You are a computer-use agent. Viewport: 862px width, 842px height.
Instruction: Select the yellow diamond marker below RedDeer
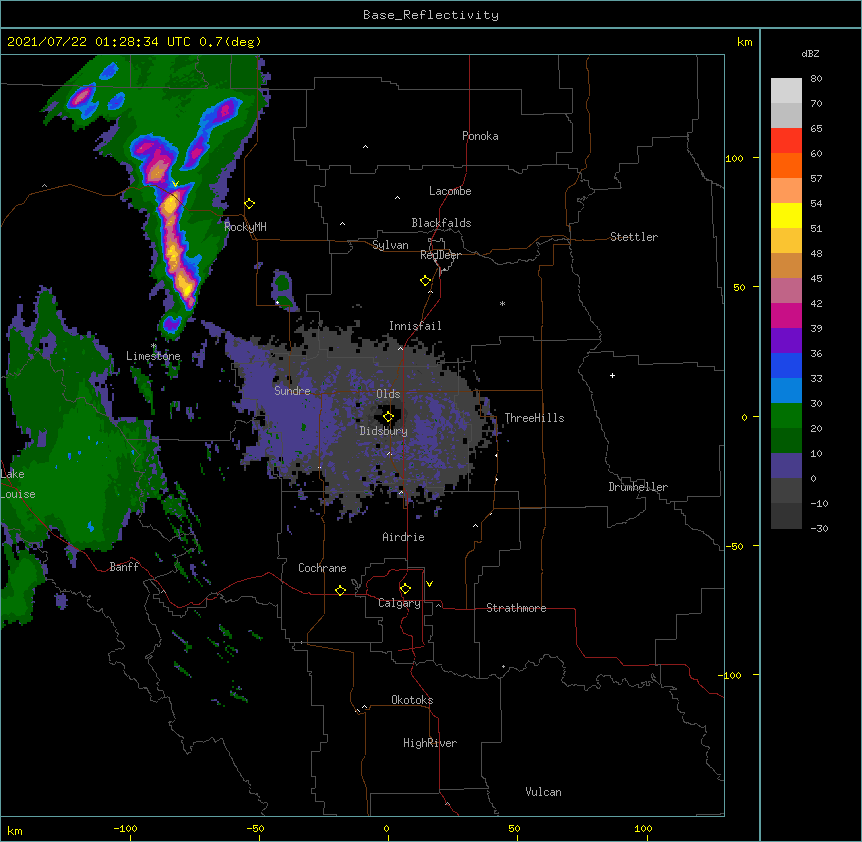[x=426, y=281]
